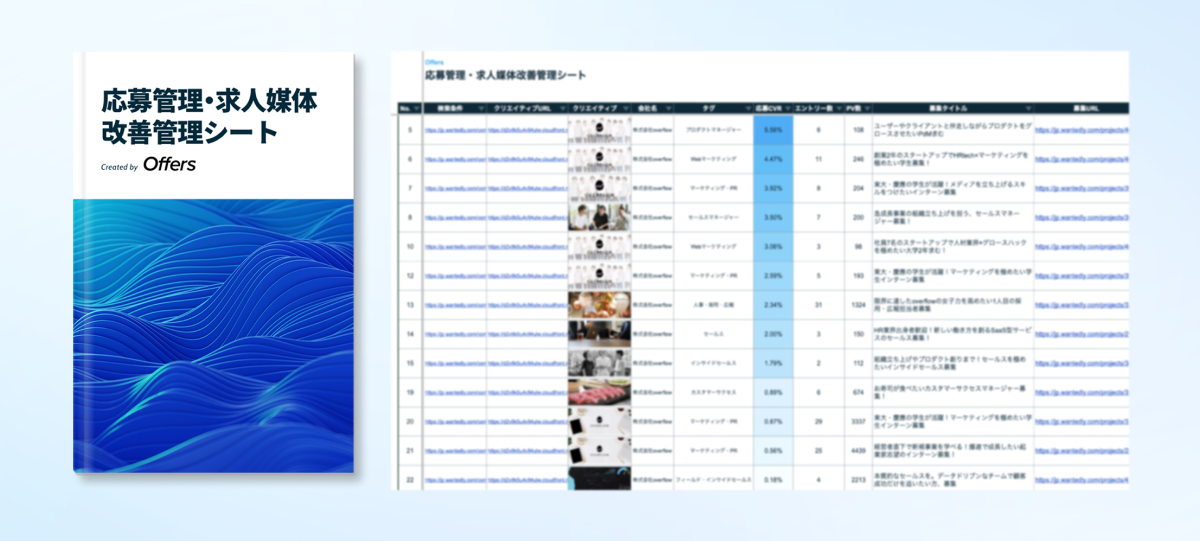Click the クリエイティブURL link in row 21

(x=527, y=451)
